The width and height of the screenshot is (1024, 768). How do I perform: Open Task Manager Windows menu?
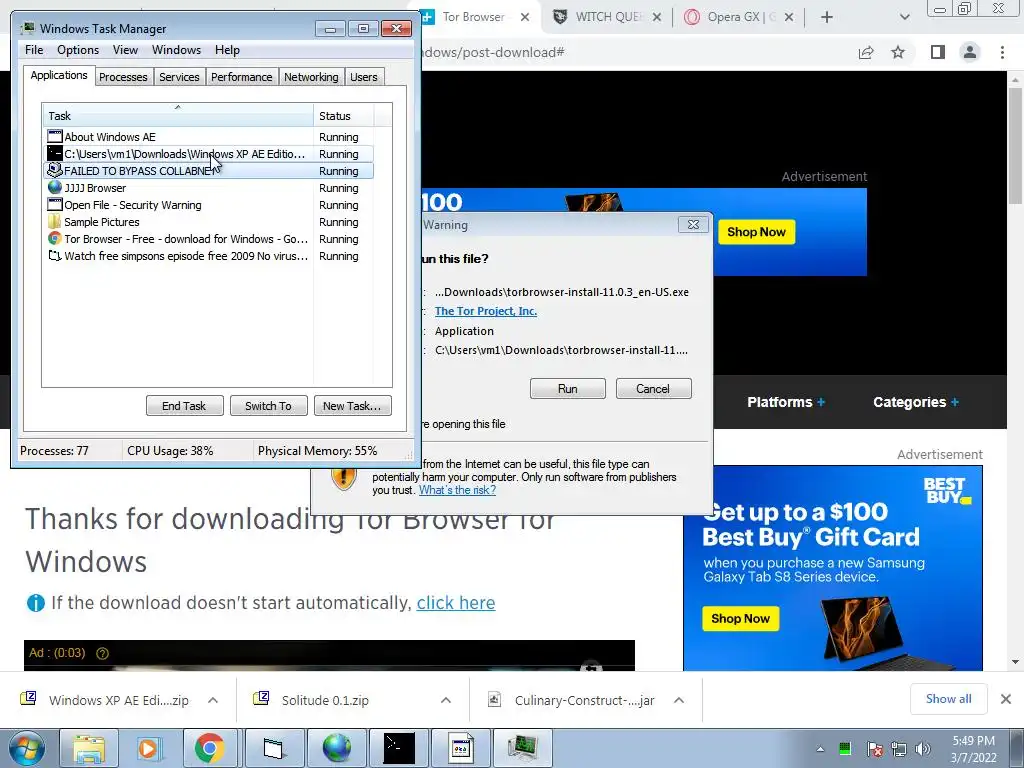point(176,50)
